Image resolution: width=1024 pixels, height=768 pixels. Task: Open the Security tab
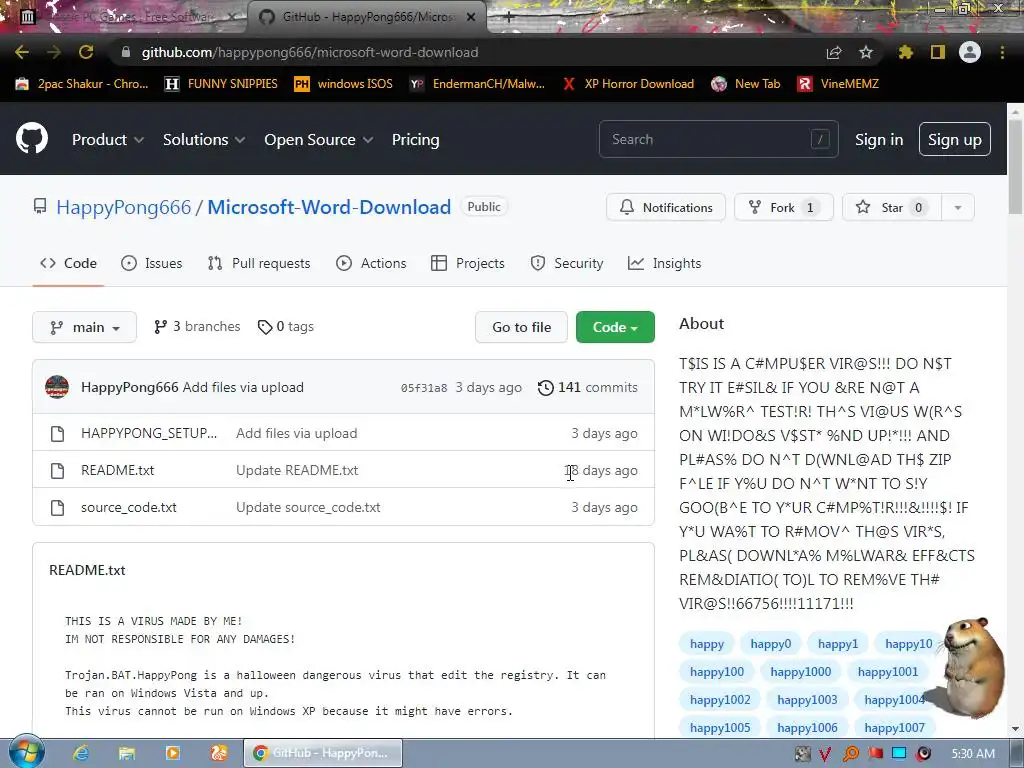(566, 263)
